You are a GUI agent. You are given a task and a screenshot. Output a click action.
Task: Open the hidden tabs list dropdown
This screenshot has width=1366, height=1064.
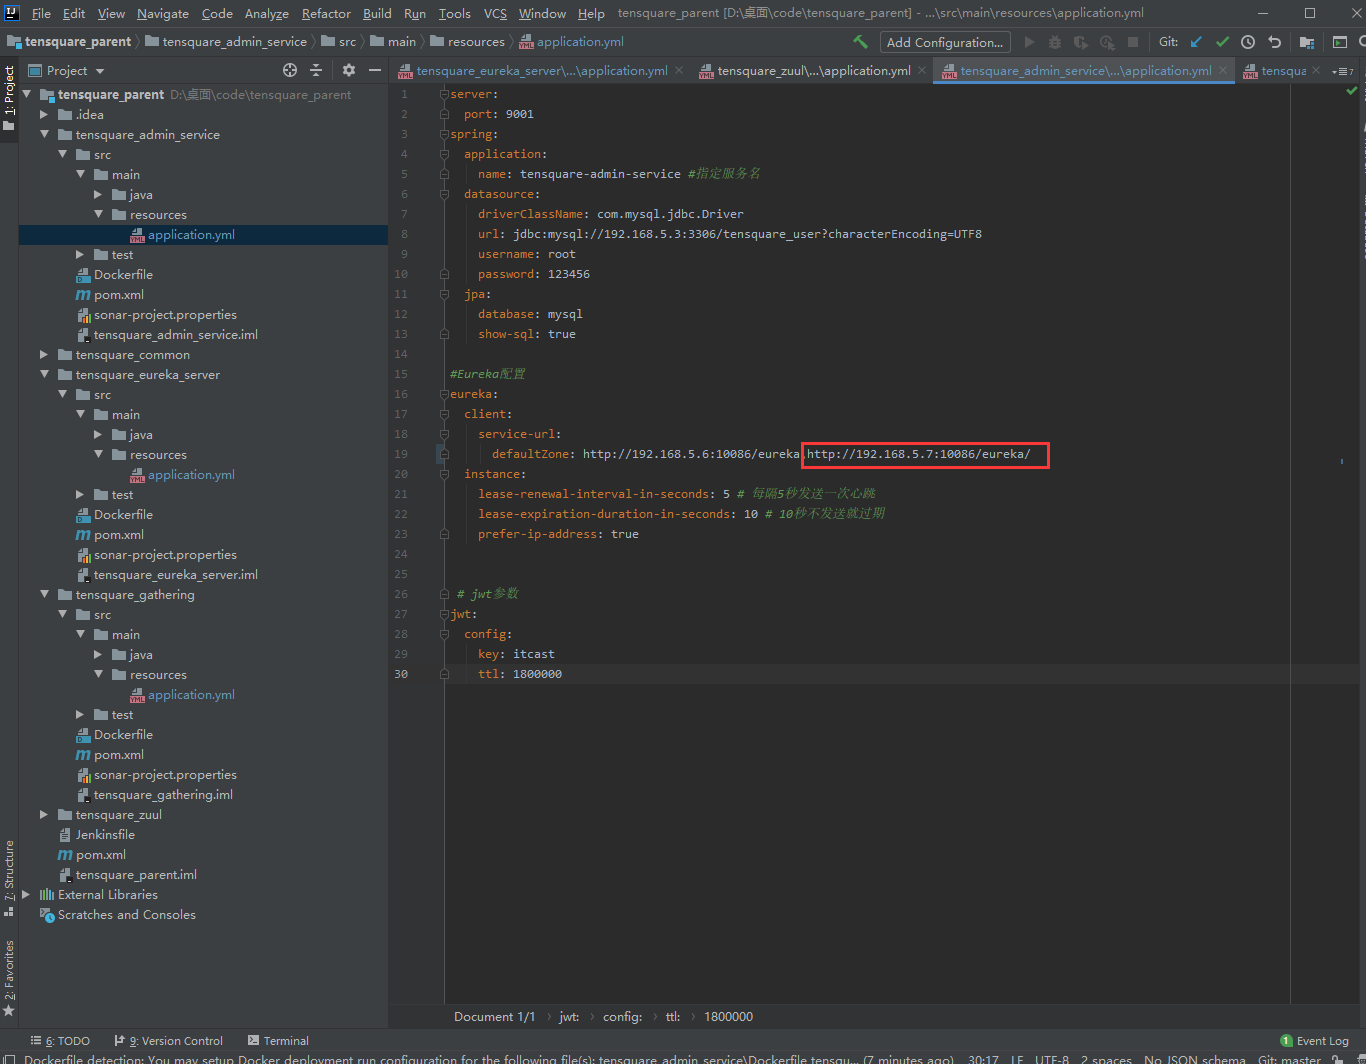coord(1342,71)
